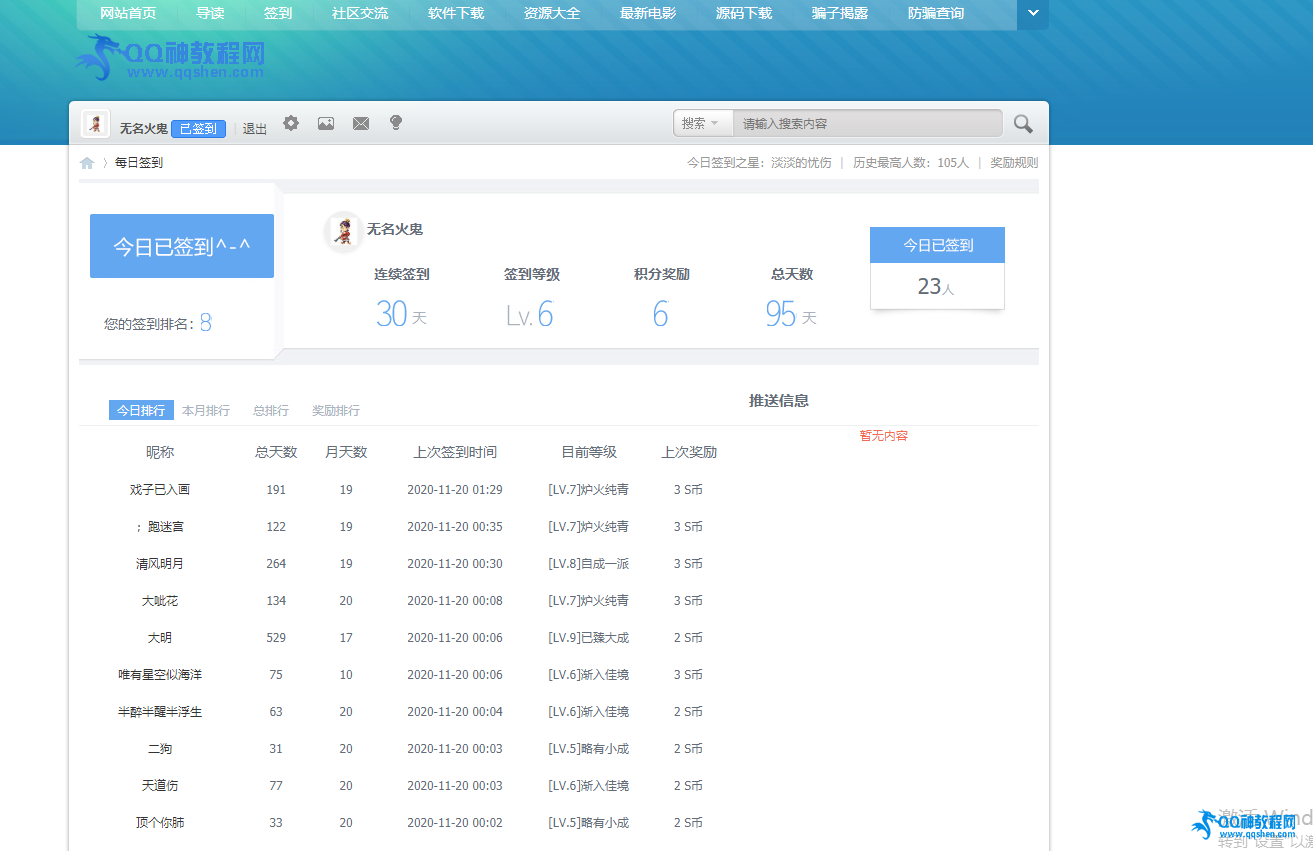
Task: Click 历史最高人数：105人 text
Action: tap(911, 163)
